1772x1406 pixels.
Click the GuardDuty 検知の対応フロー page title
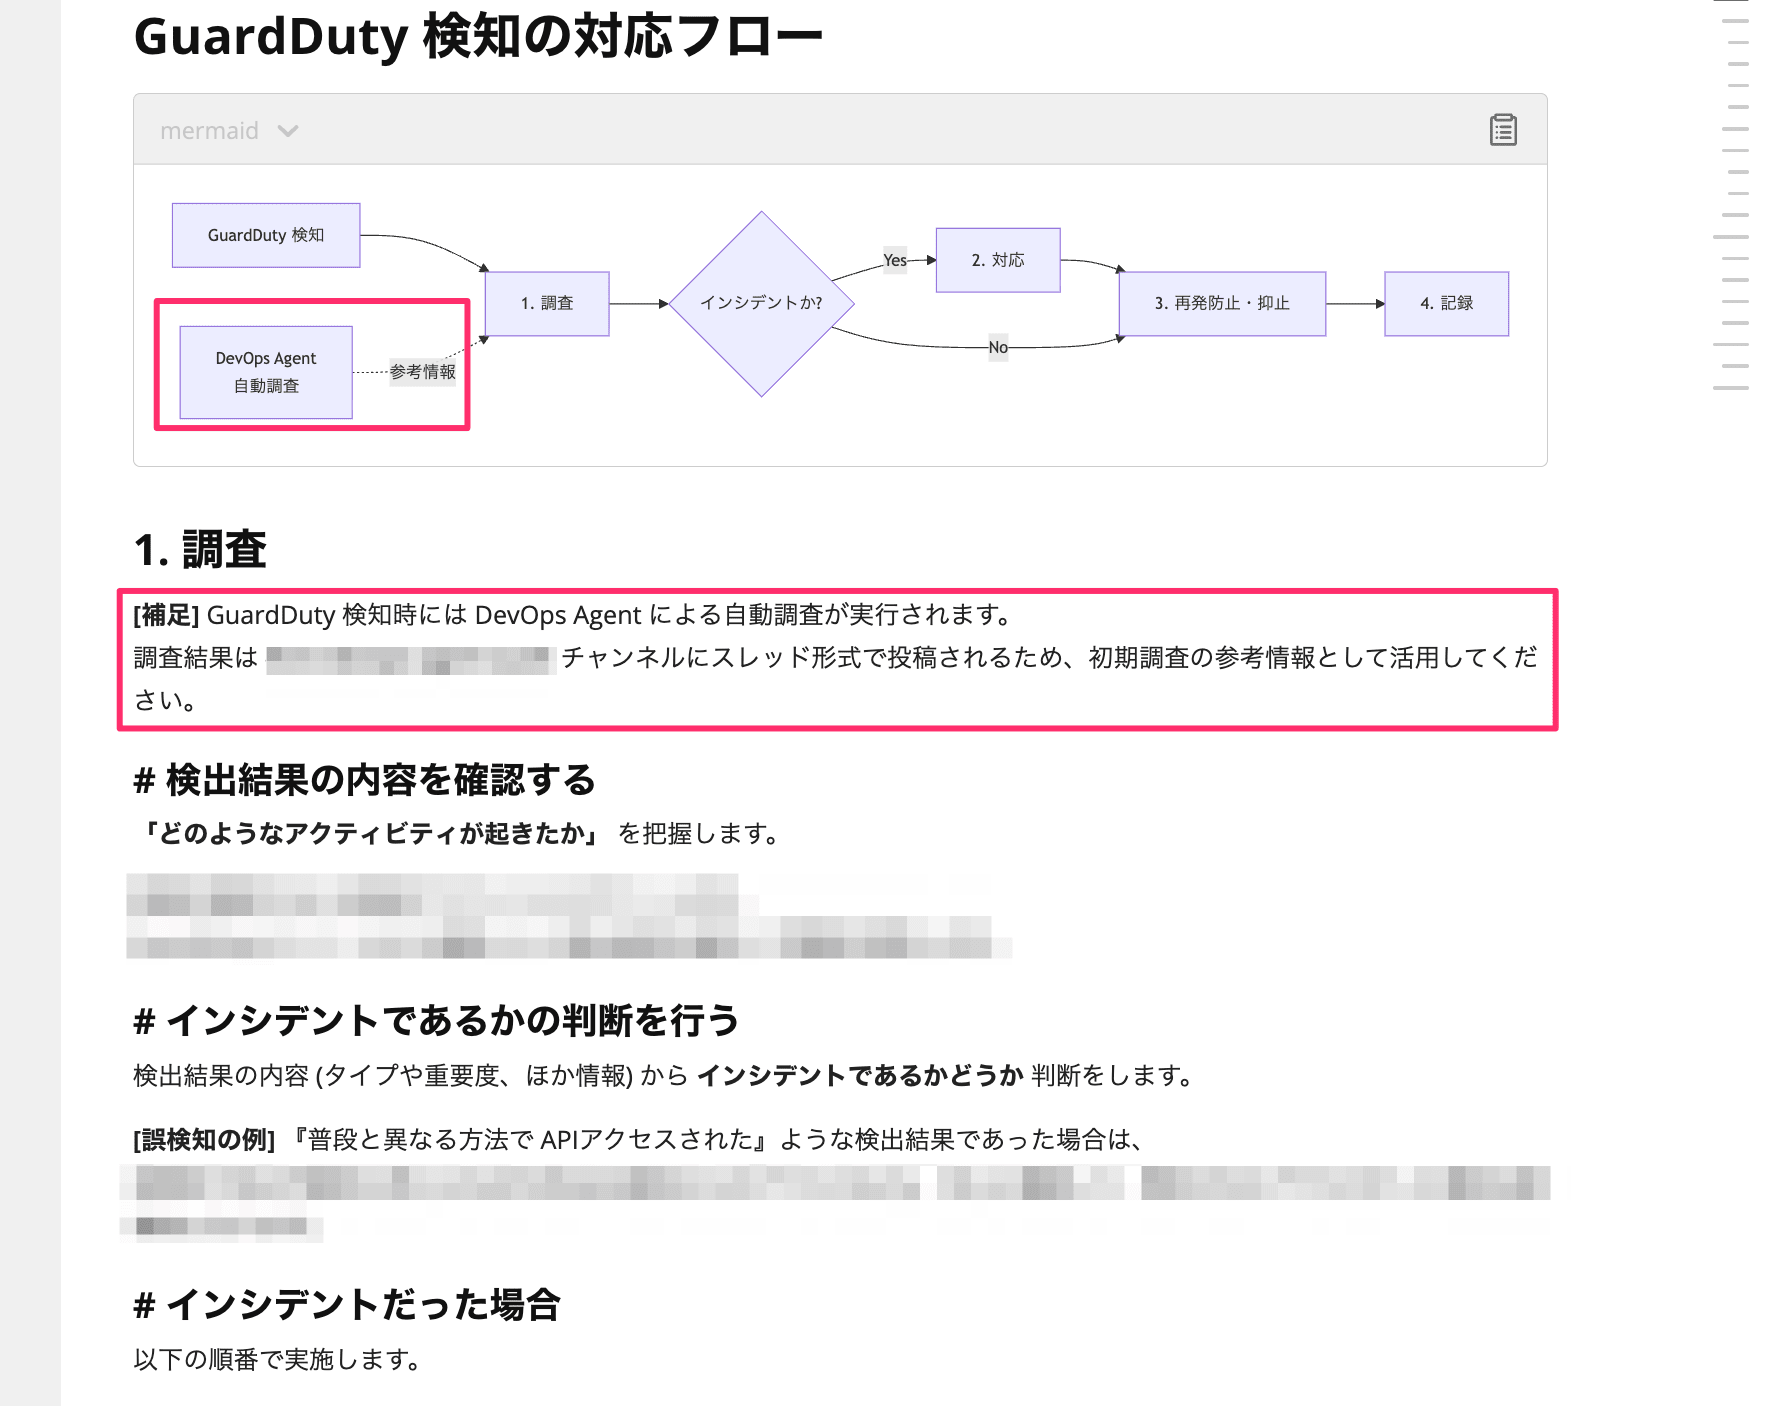tap(478, 37)
